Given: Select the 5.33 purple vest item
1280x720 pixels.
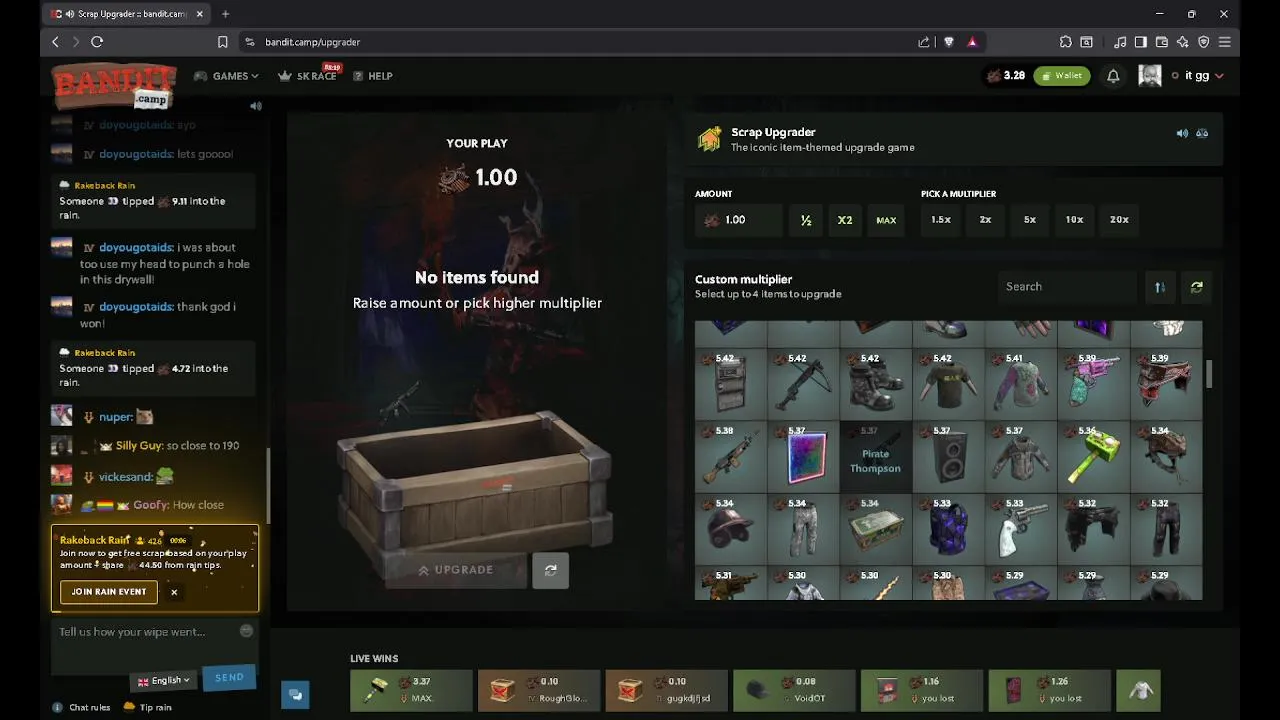Looking at the screenshot, I should pos(948,529).
